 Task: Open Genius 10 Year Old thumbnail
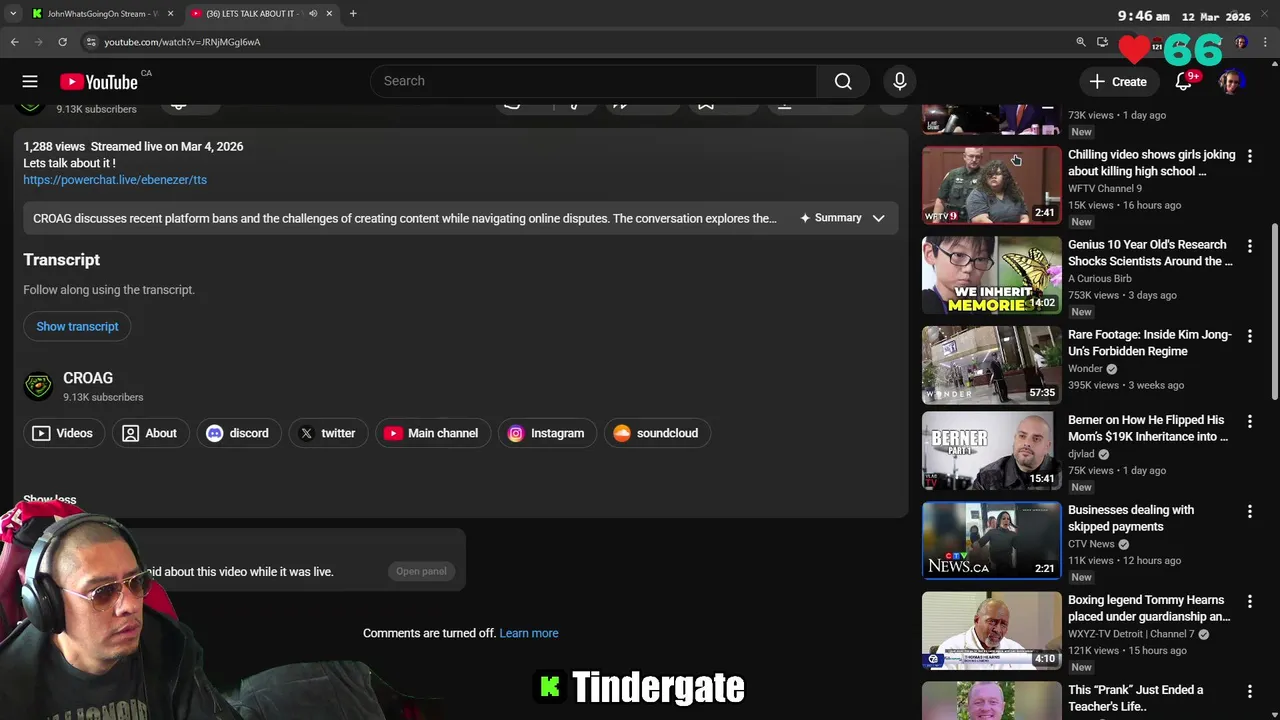coord(991,275)
